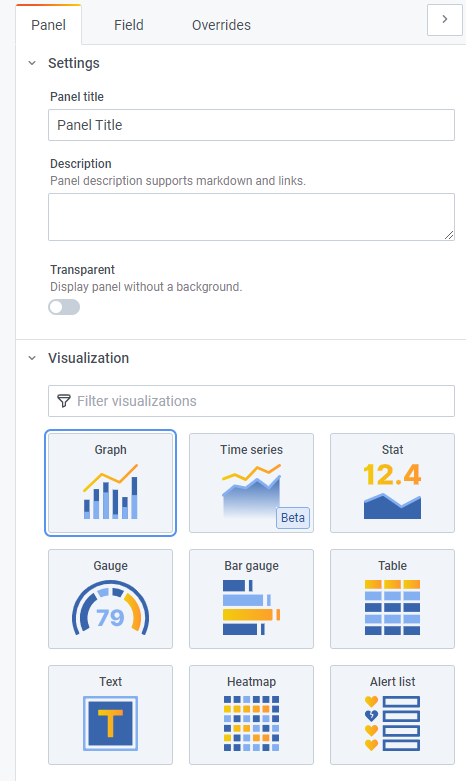Collapse the options pane using arrow button
The image size is (466, 781).
pos(445,19)
